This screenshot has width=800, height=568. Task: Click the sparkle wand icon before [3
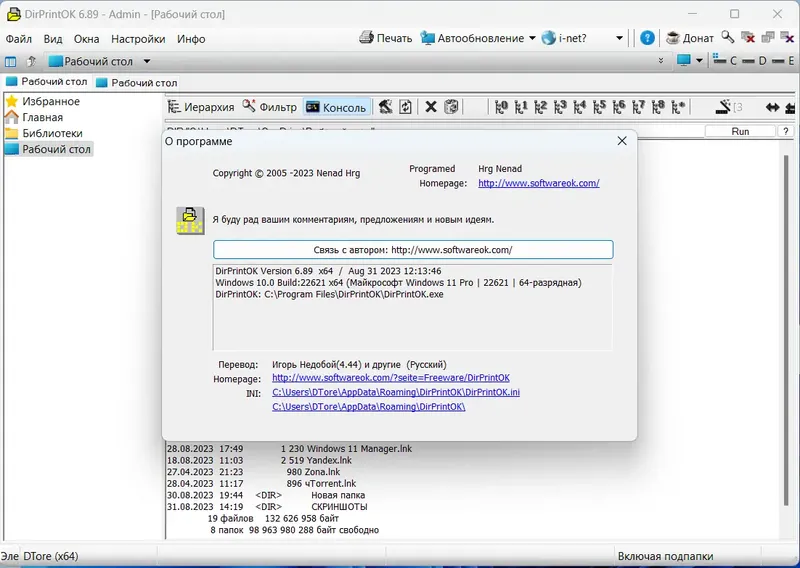723,106
